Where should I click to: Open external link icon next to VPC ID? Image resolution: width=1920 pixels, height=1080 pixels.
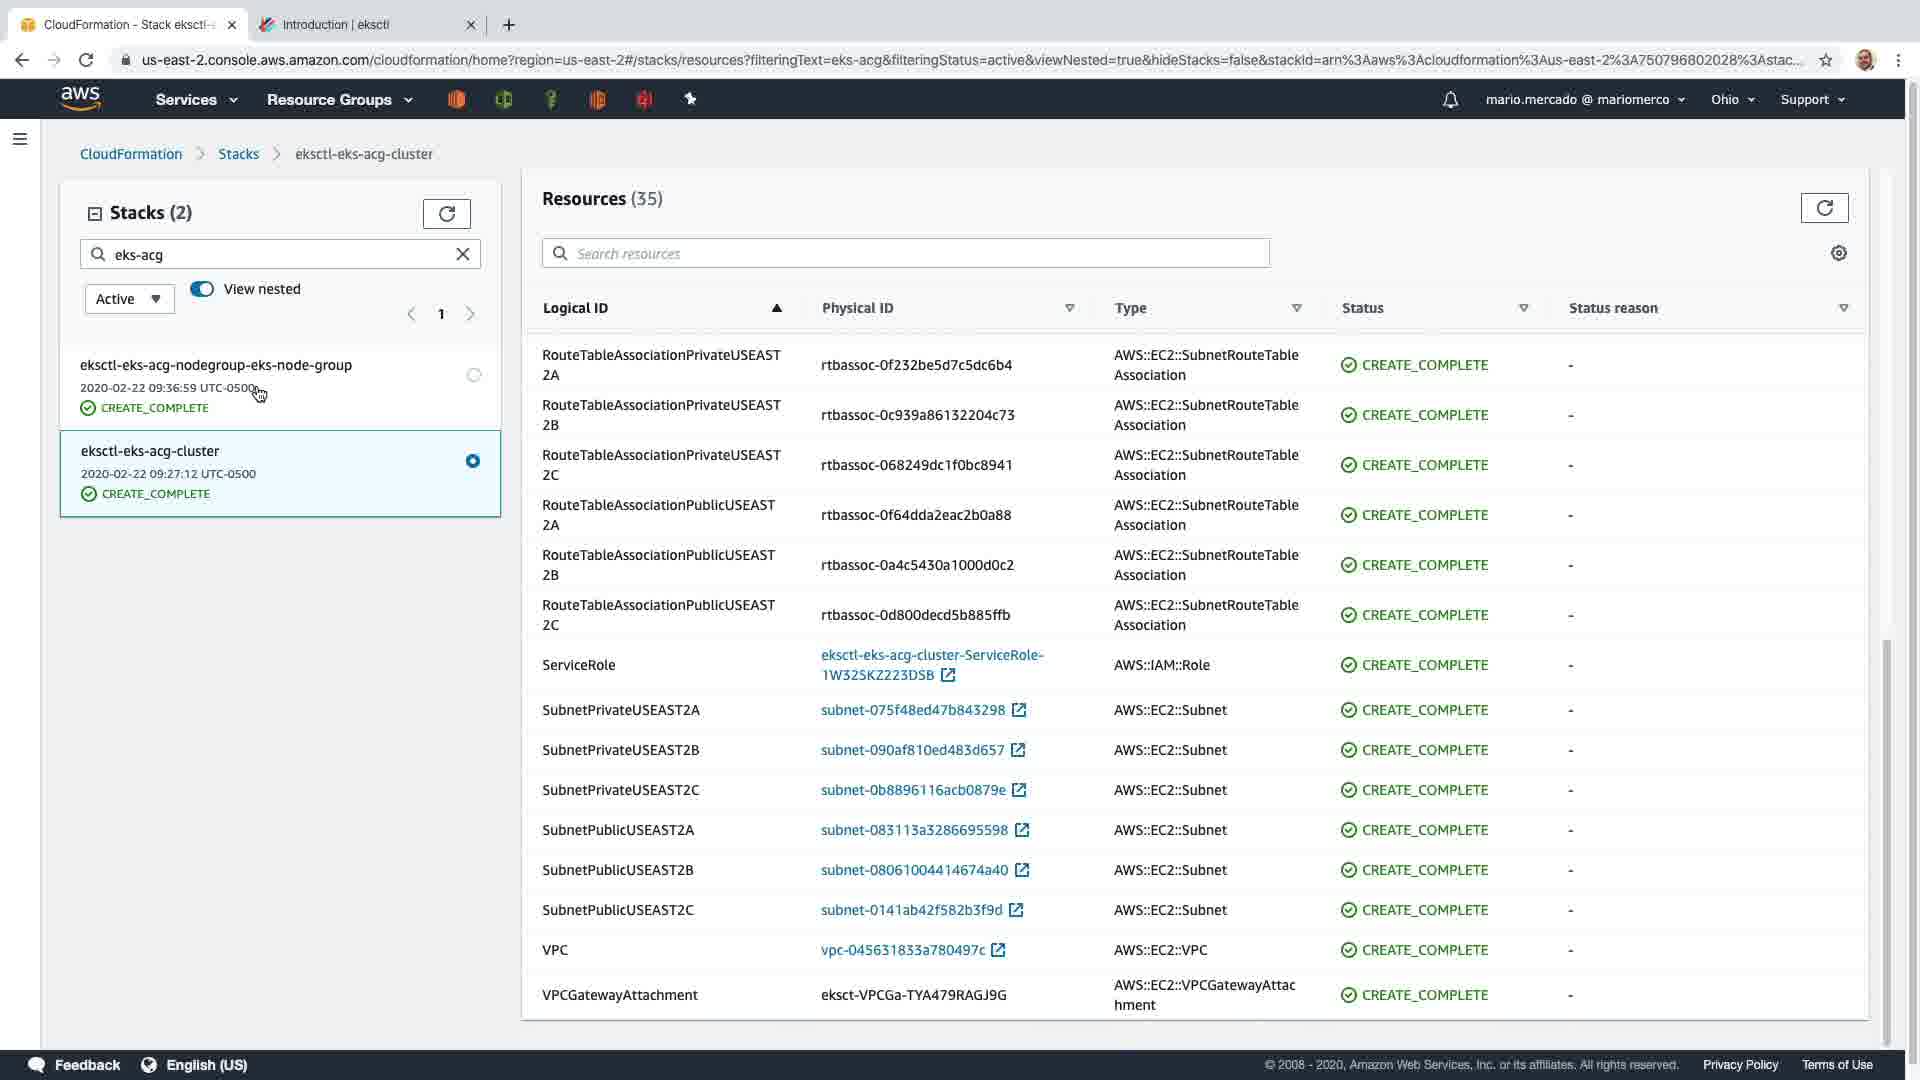point(998,950)
